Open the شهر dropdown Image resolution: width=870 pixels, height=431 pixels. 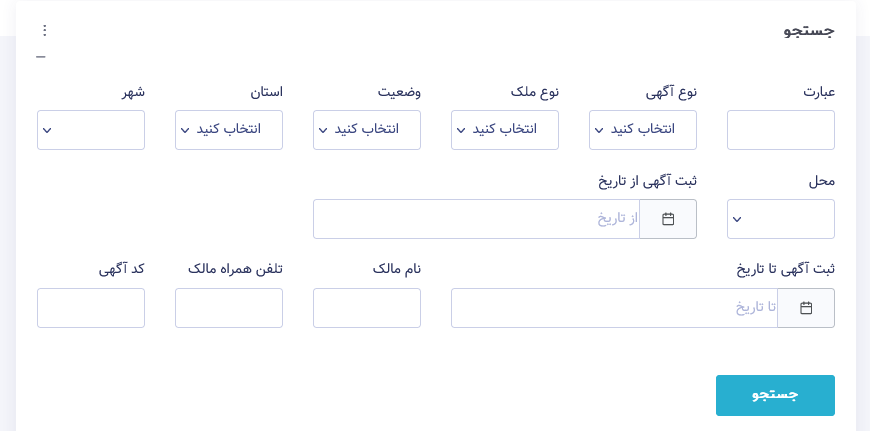[x=91, y=130]
